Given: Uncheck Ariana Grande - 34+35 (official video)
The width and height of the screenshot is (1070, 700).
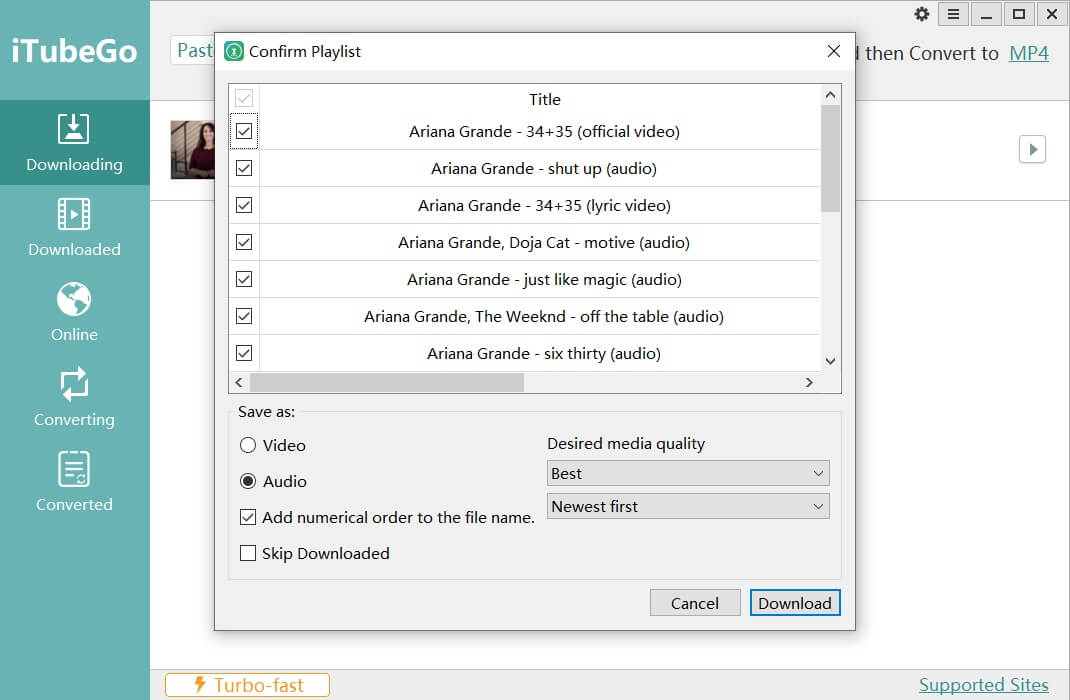Looking at the screenshot, I should [x=244, y=131].
